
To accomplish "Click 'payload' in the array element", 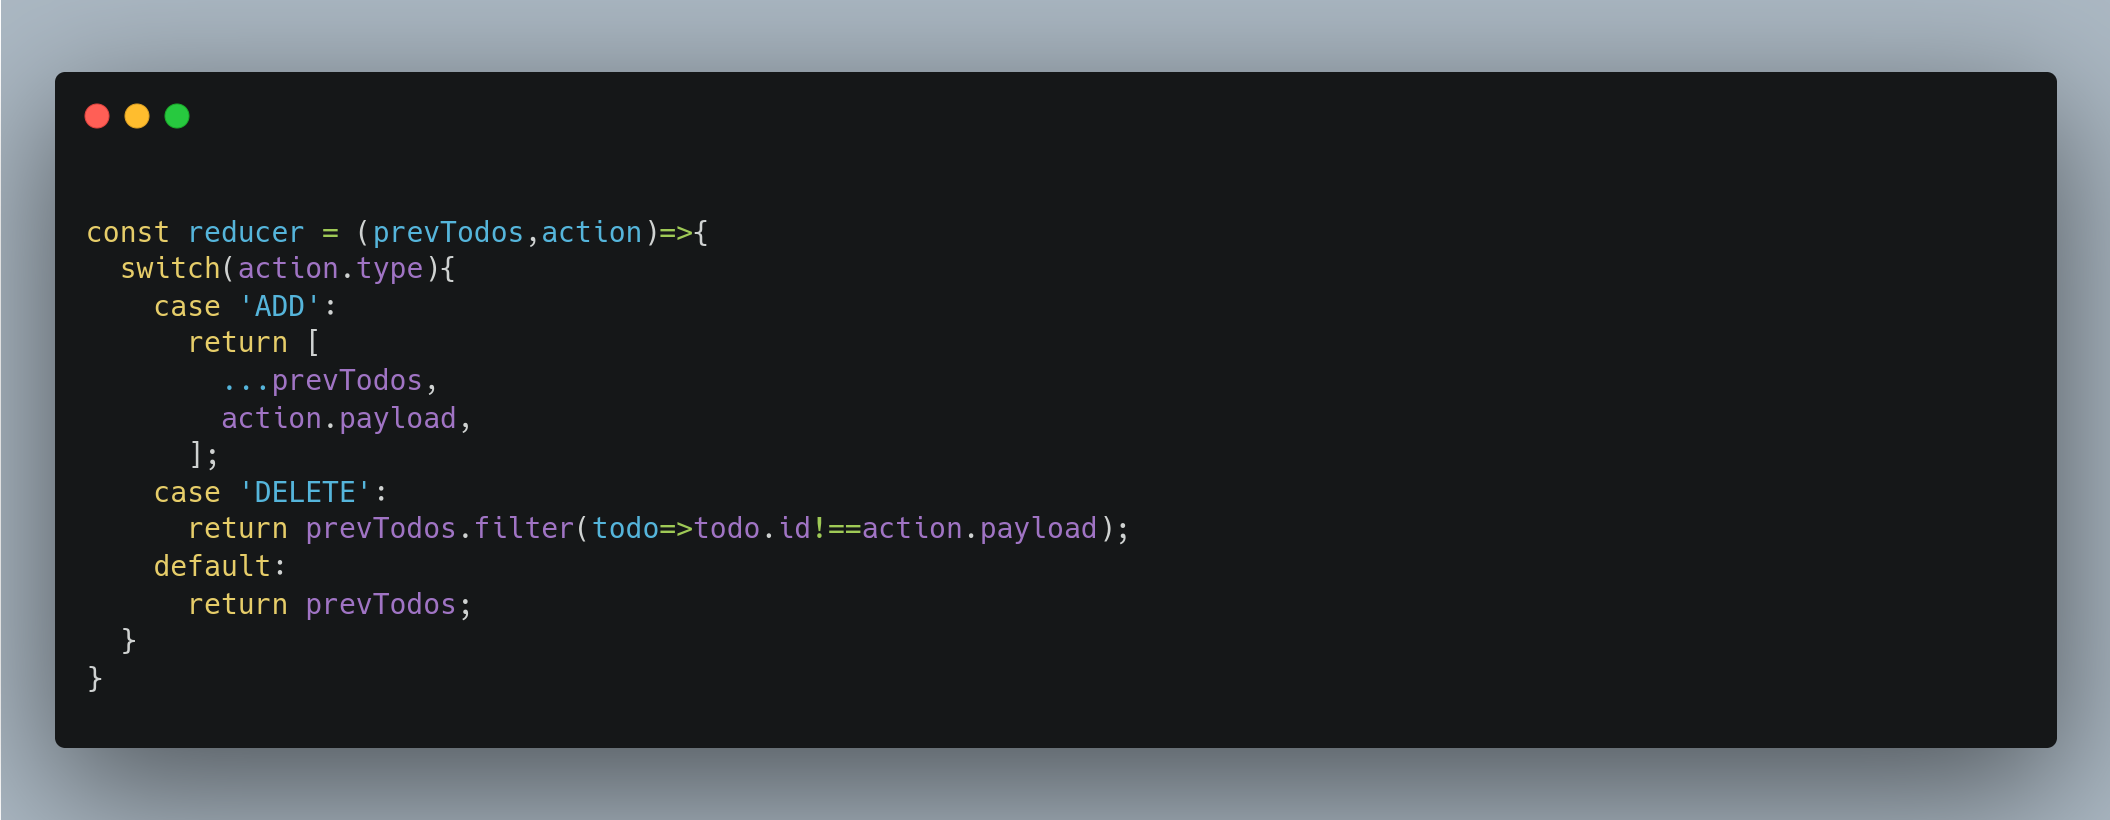I will tap(398, 418).
